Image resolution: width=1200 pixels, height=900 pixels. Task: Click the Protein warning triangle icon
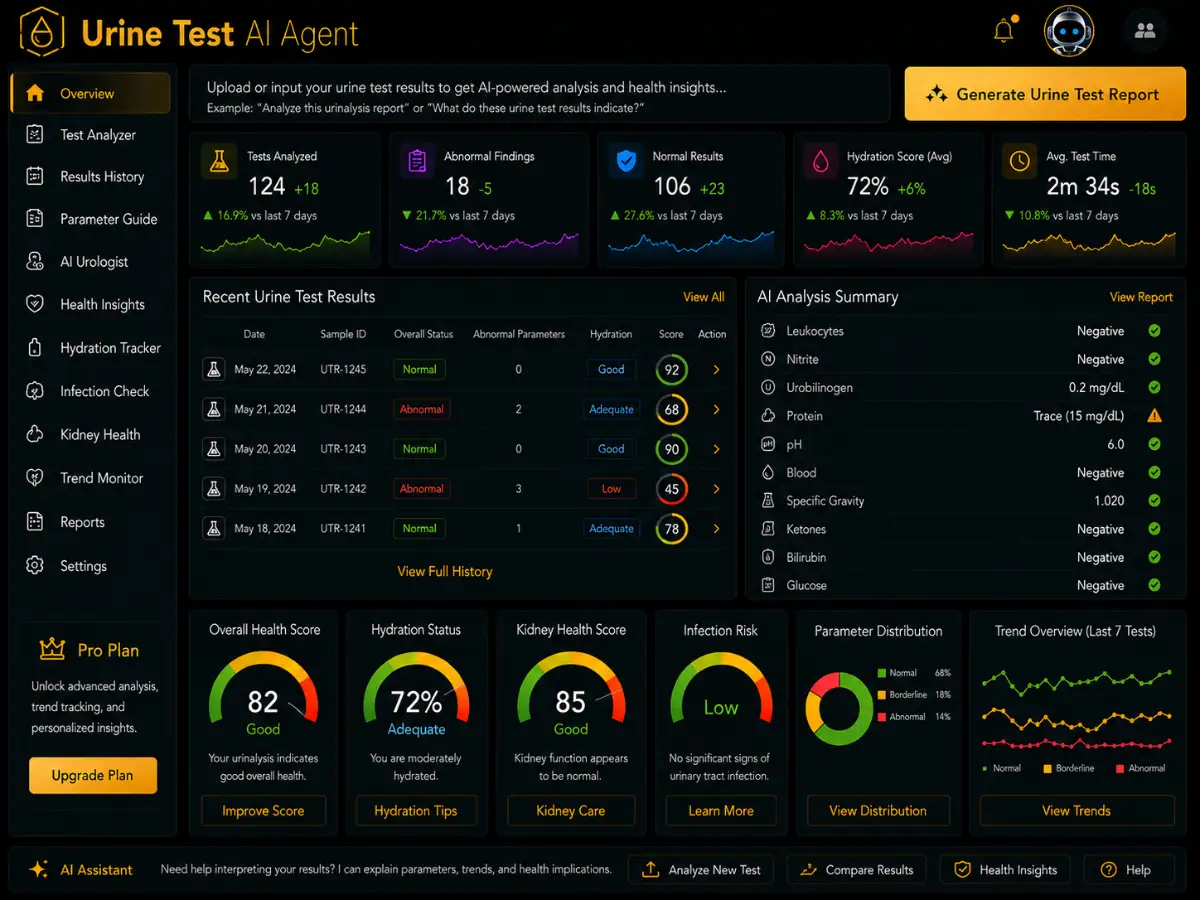point(1154,416)
